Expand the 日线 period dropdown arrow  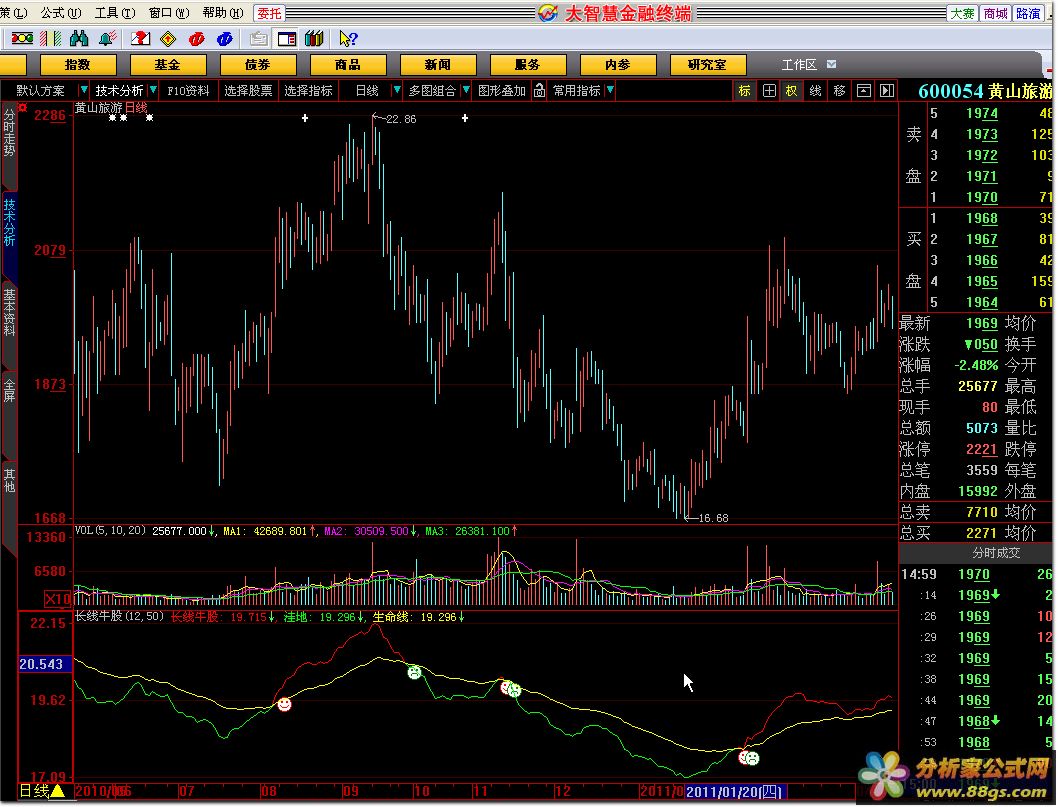pyautogui.click(x=397, y=90)
